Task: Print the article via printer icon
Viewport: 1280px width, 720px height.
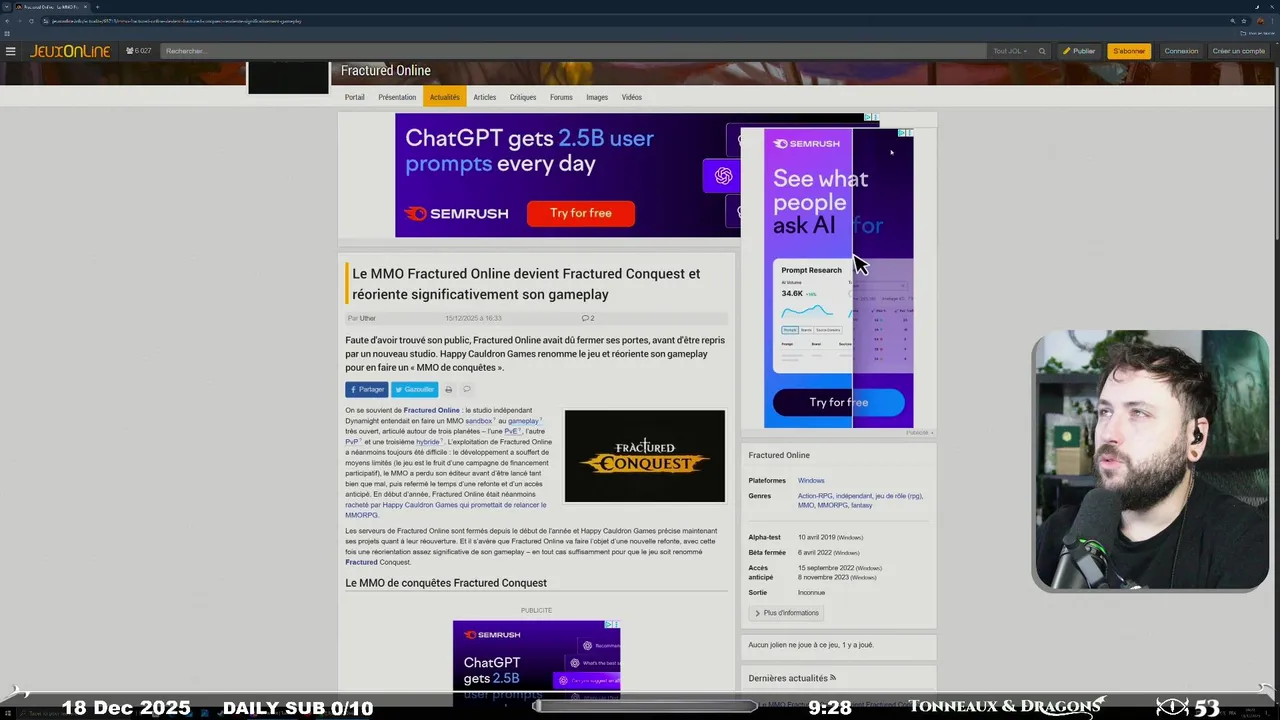Action: pyautogui.click(x=448, y=389)
